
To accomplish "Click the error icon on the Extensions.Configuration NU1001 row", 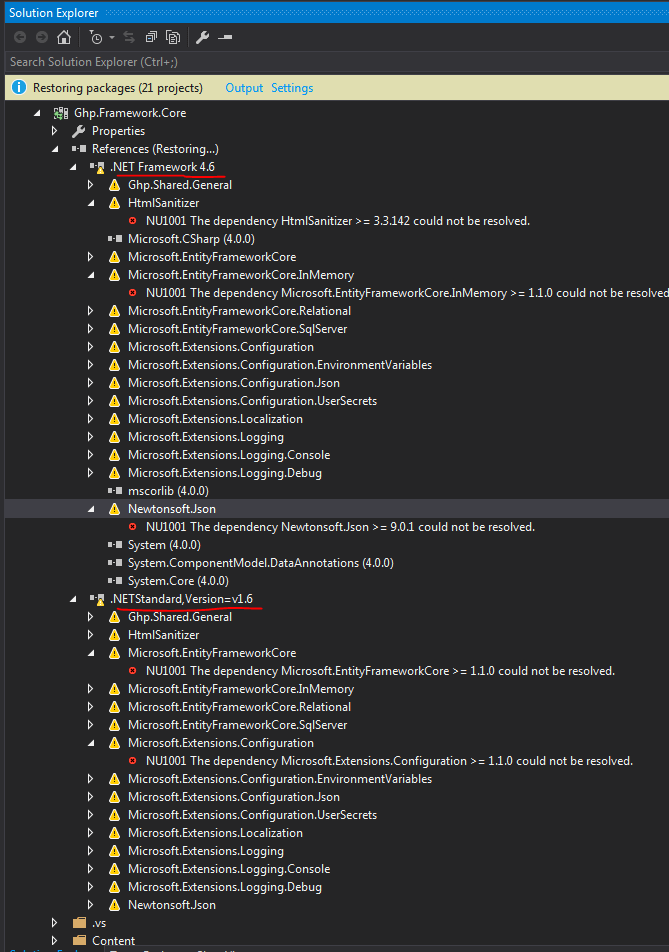I will [132, 761].
